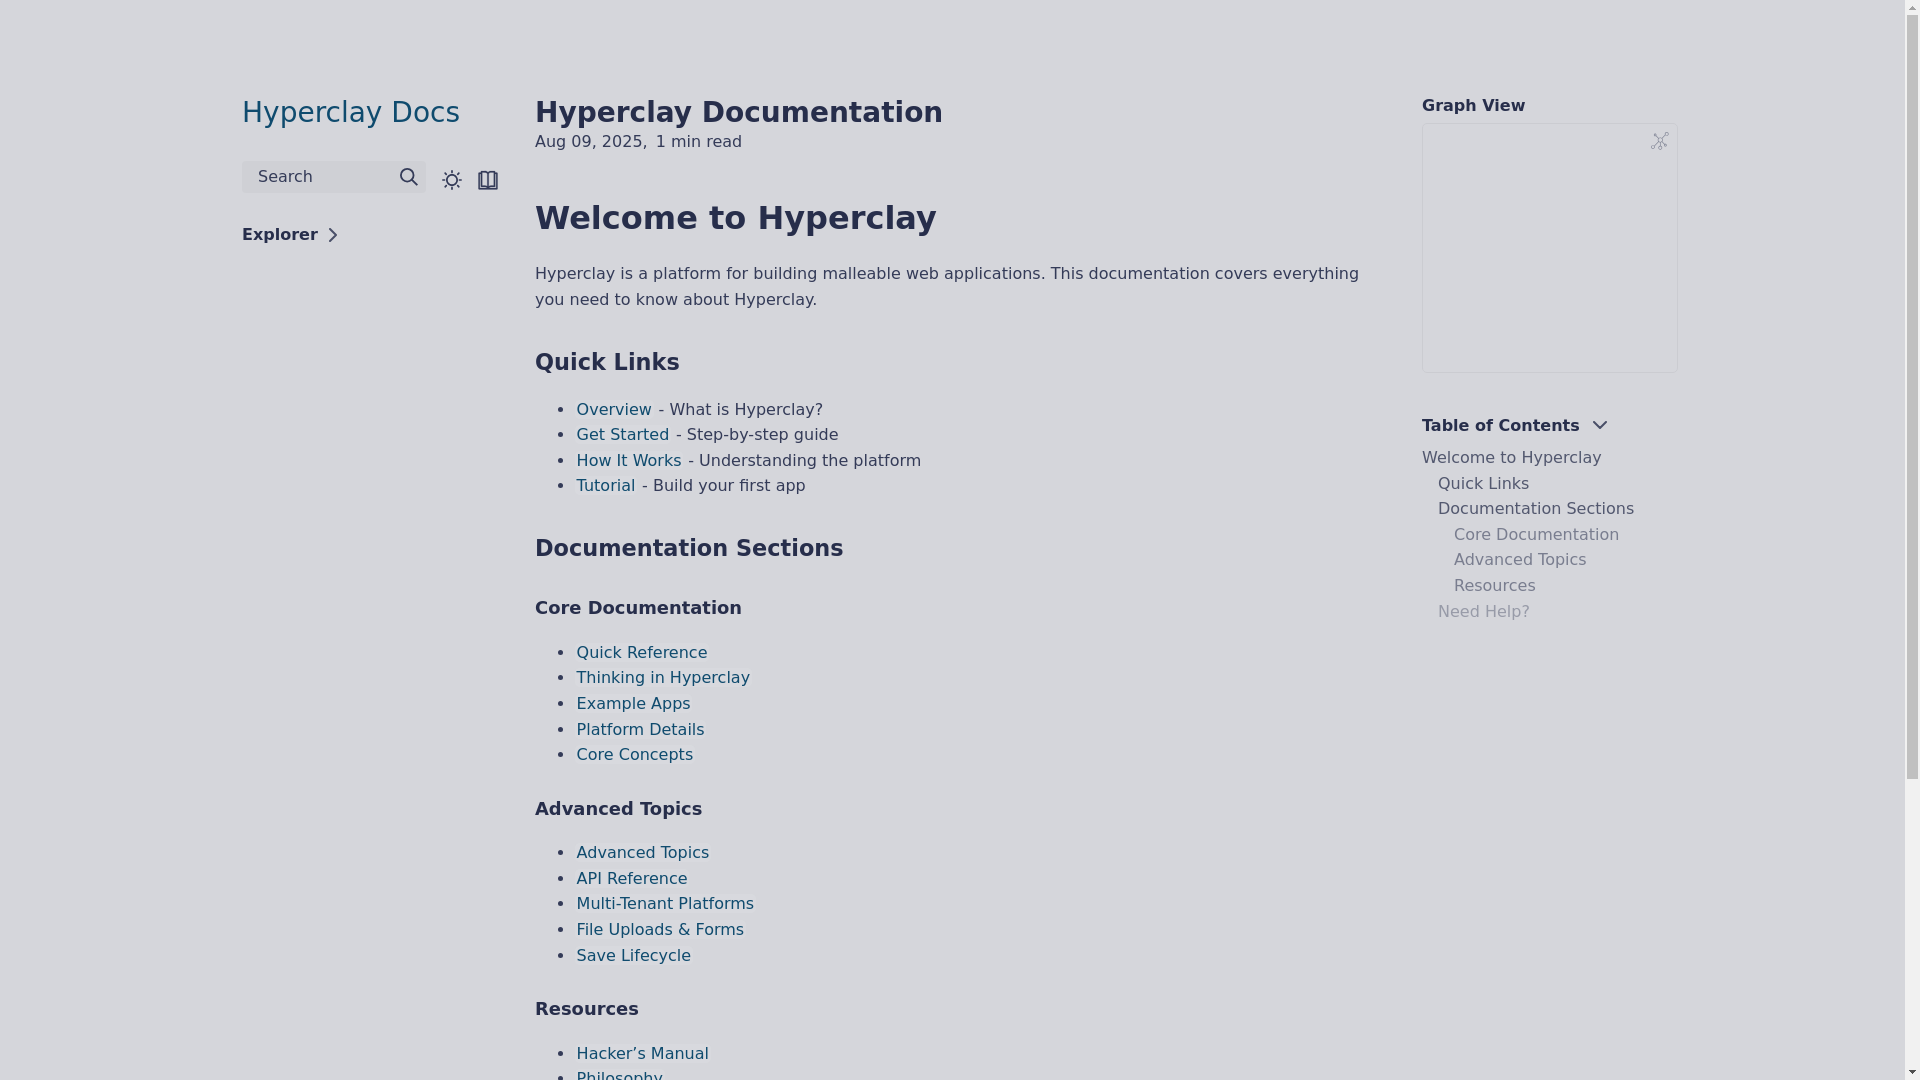Open the Quick Reference link

(x=642, y=653)
